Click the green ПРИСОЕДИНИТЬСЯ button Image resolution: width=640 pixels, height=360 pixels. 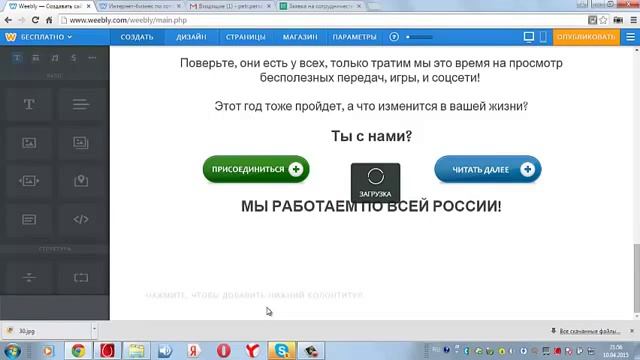pyautogui.click(x=256, y=169)
